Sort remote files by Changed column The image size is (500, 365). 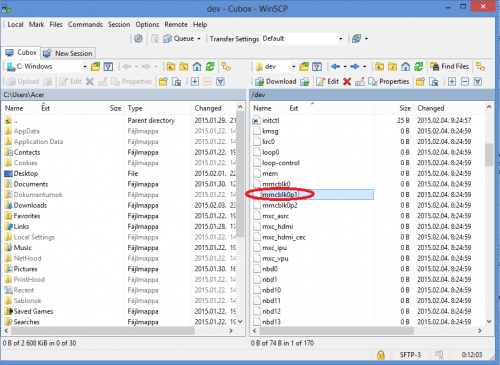[431, 108]
